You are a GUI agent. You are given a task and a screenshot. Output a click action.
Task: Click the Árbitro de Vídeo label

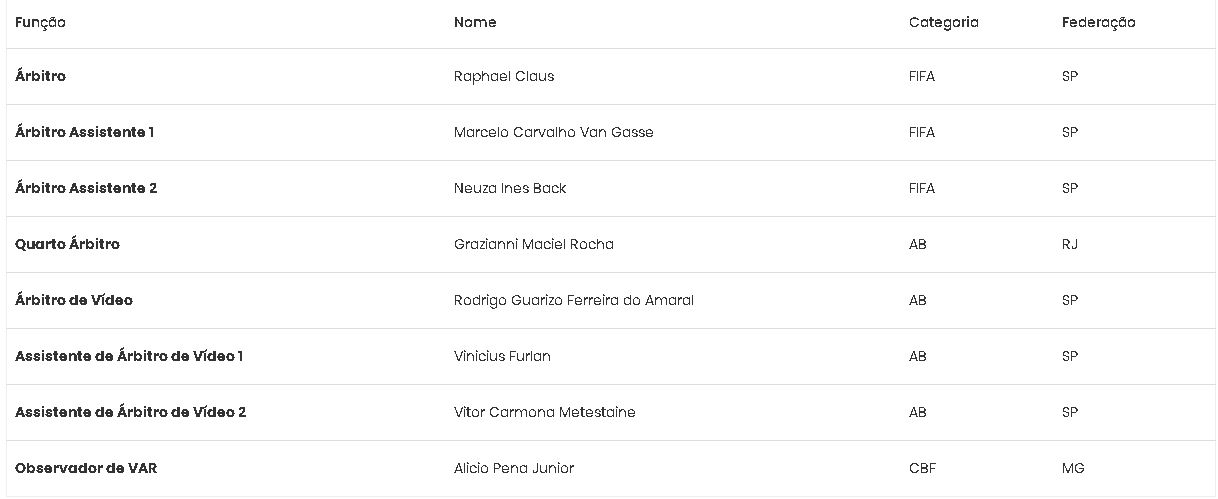tap(73, 300)
